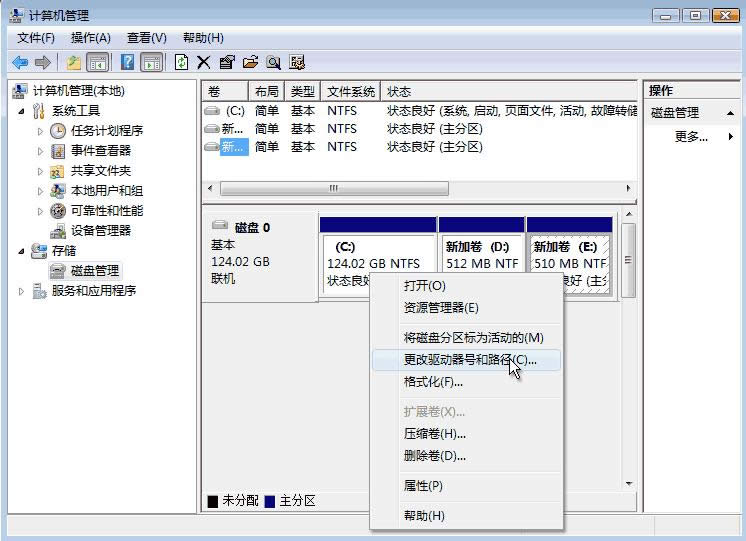The image size is (746, 541).
Task: Click the black X delete toolbar icon
Action: (x=204, y=62)
